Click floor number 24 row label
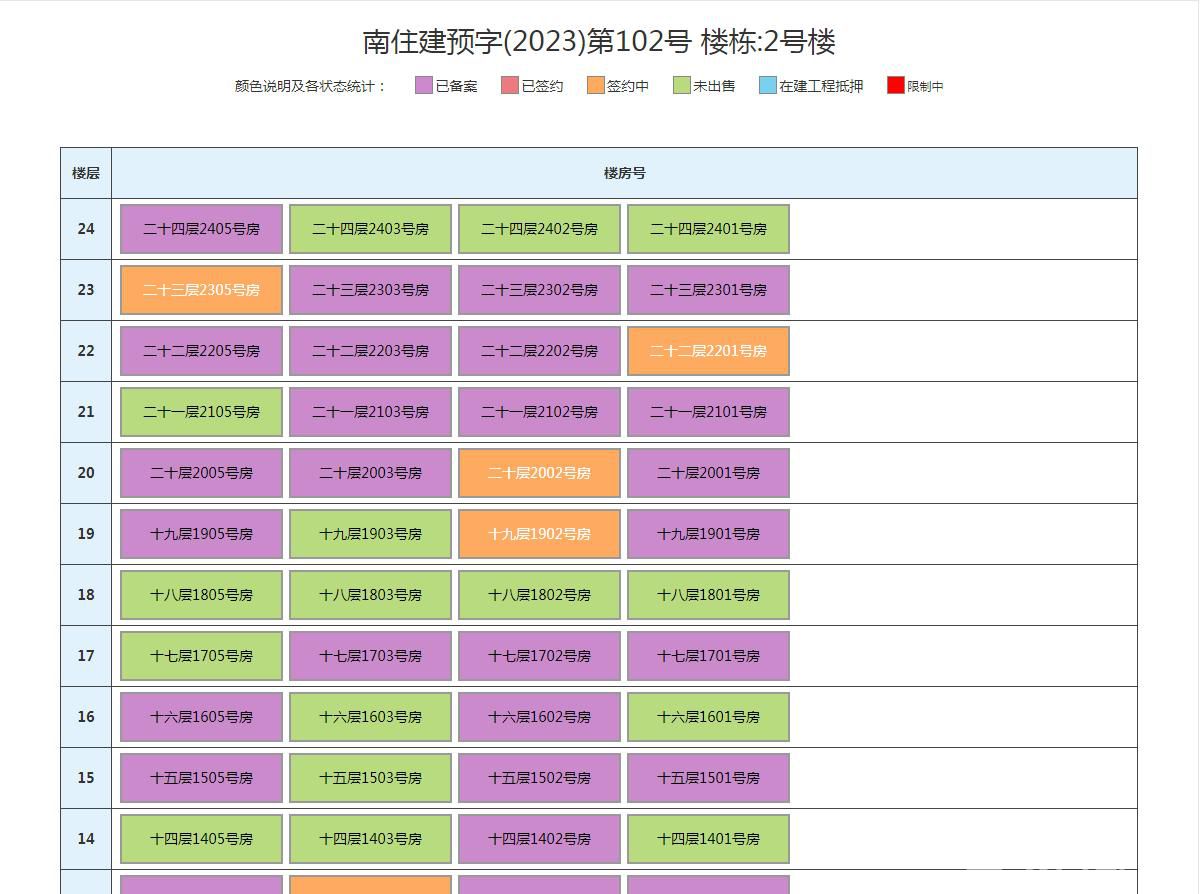The height and width of the screenshot is (894, 1200). [86, 229]
